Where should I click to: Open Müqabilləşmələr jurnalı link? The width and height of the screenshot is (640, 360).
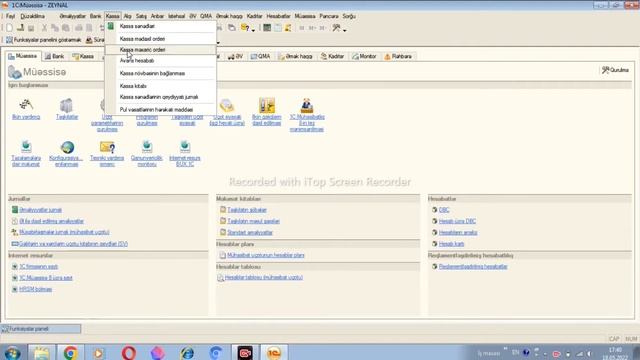64,232
